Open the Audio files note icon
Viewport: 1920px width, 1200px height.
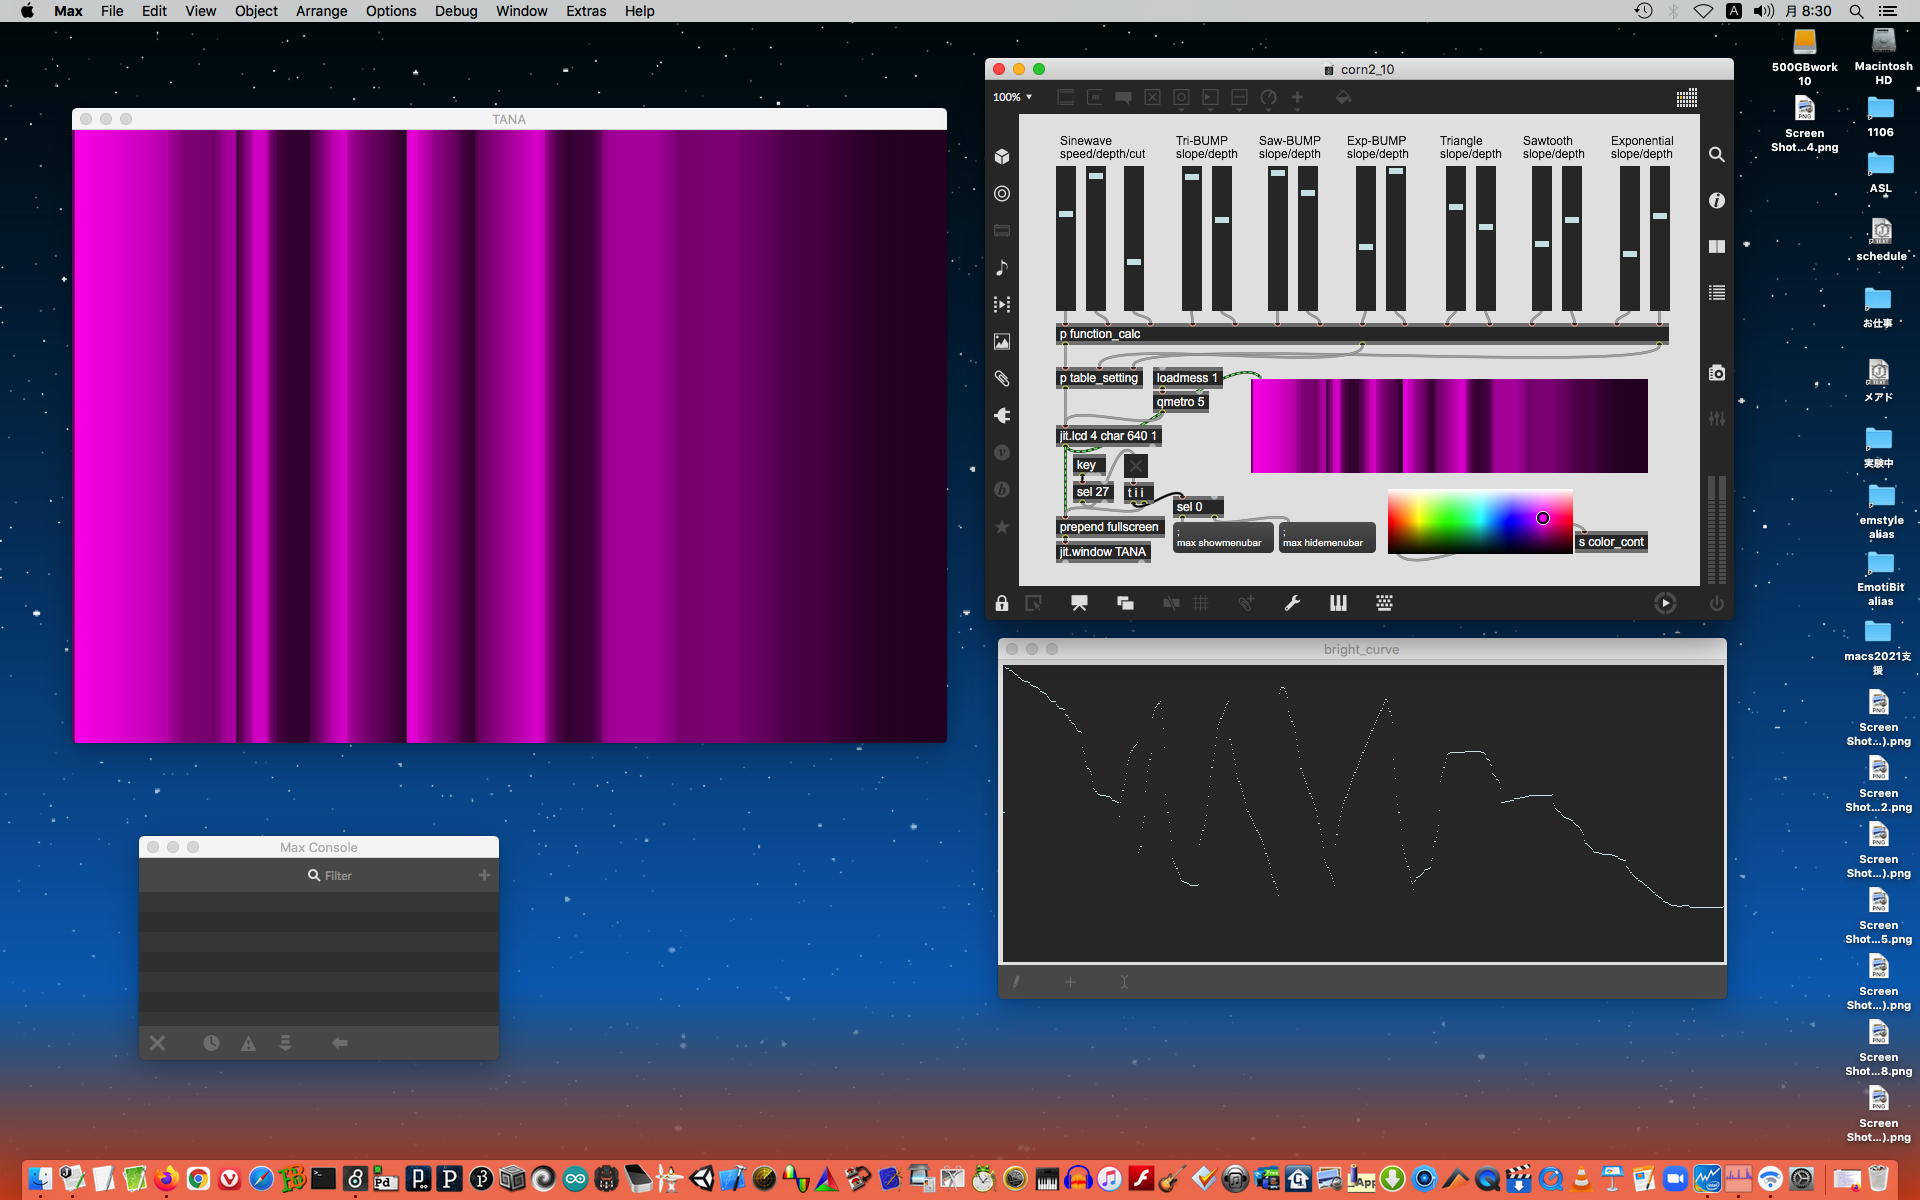pyautogui.click(x=1002, y=268)
